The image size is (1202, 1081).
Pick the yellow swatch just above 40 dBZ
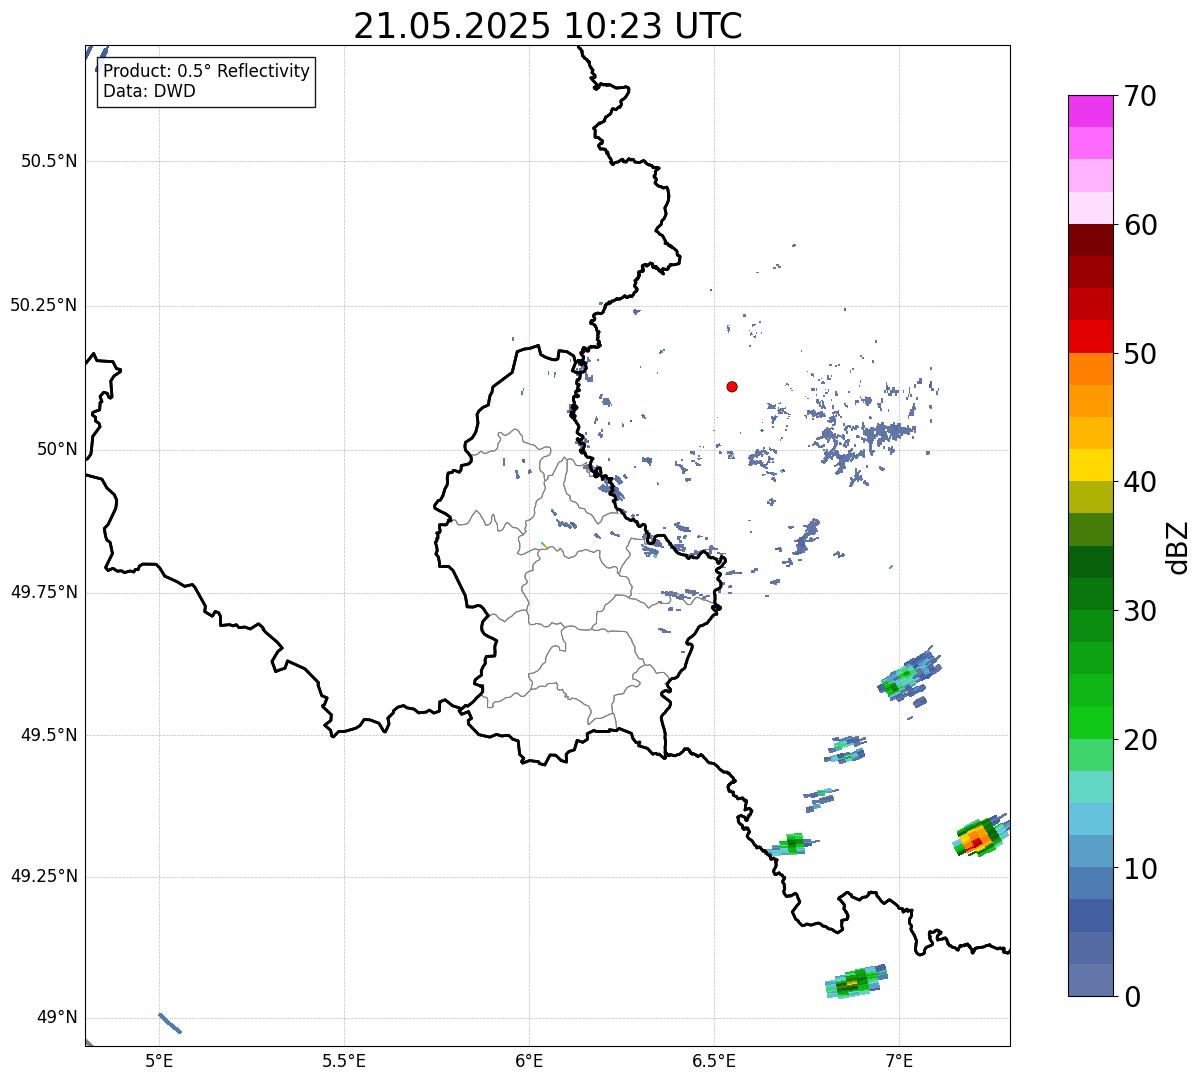(x=1090, y=465)
